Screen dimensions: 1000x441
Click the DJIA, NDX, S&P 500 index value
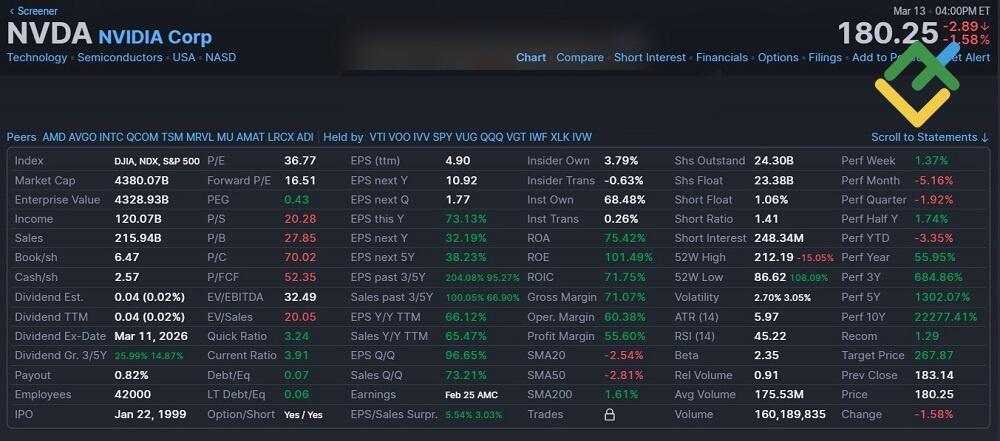click(157, 161)
